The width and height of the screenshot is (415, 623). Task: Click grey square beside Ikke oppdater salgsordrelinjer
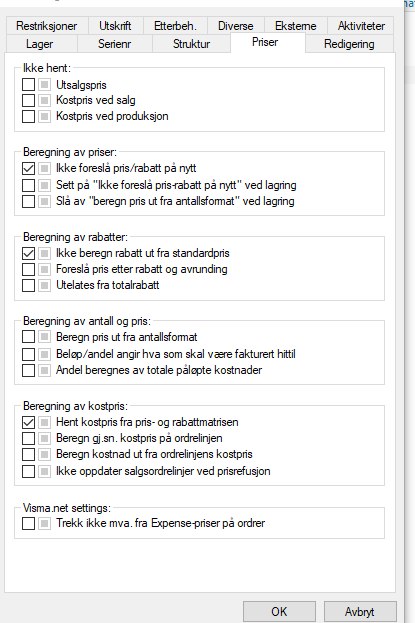tap(45, 471)
